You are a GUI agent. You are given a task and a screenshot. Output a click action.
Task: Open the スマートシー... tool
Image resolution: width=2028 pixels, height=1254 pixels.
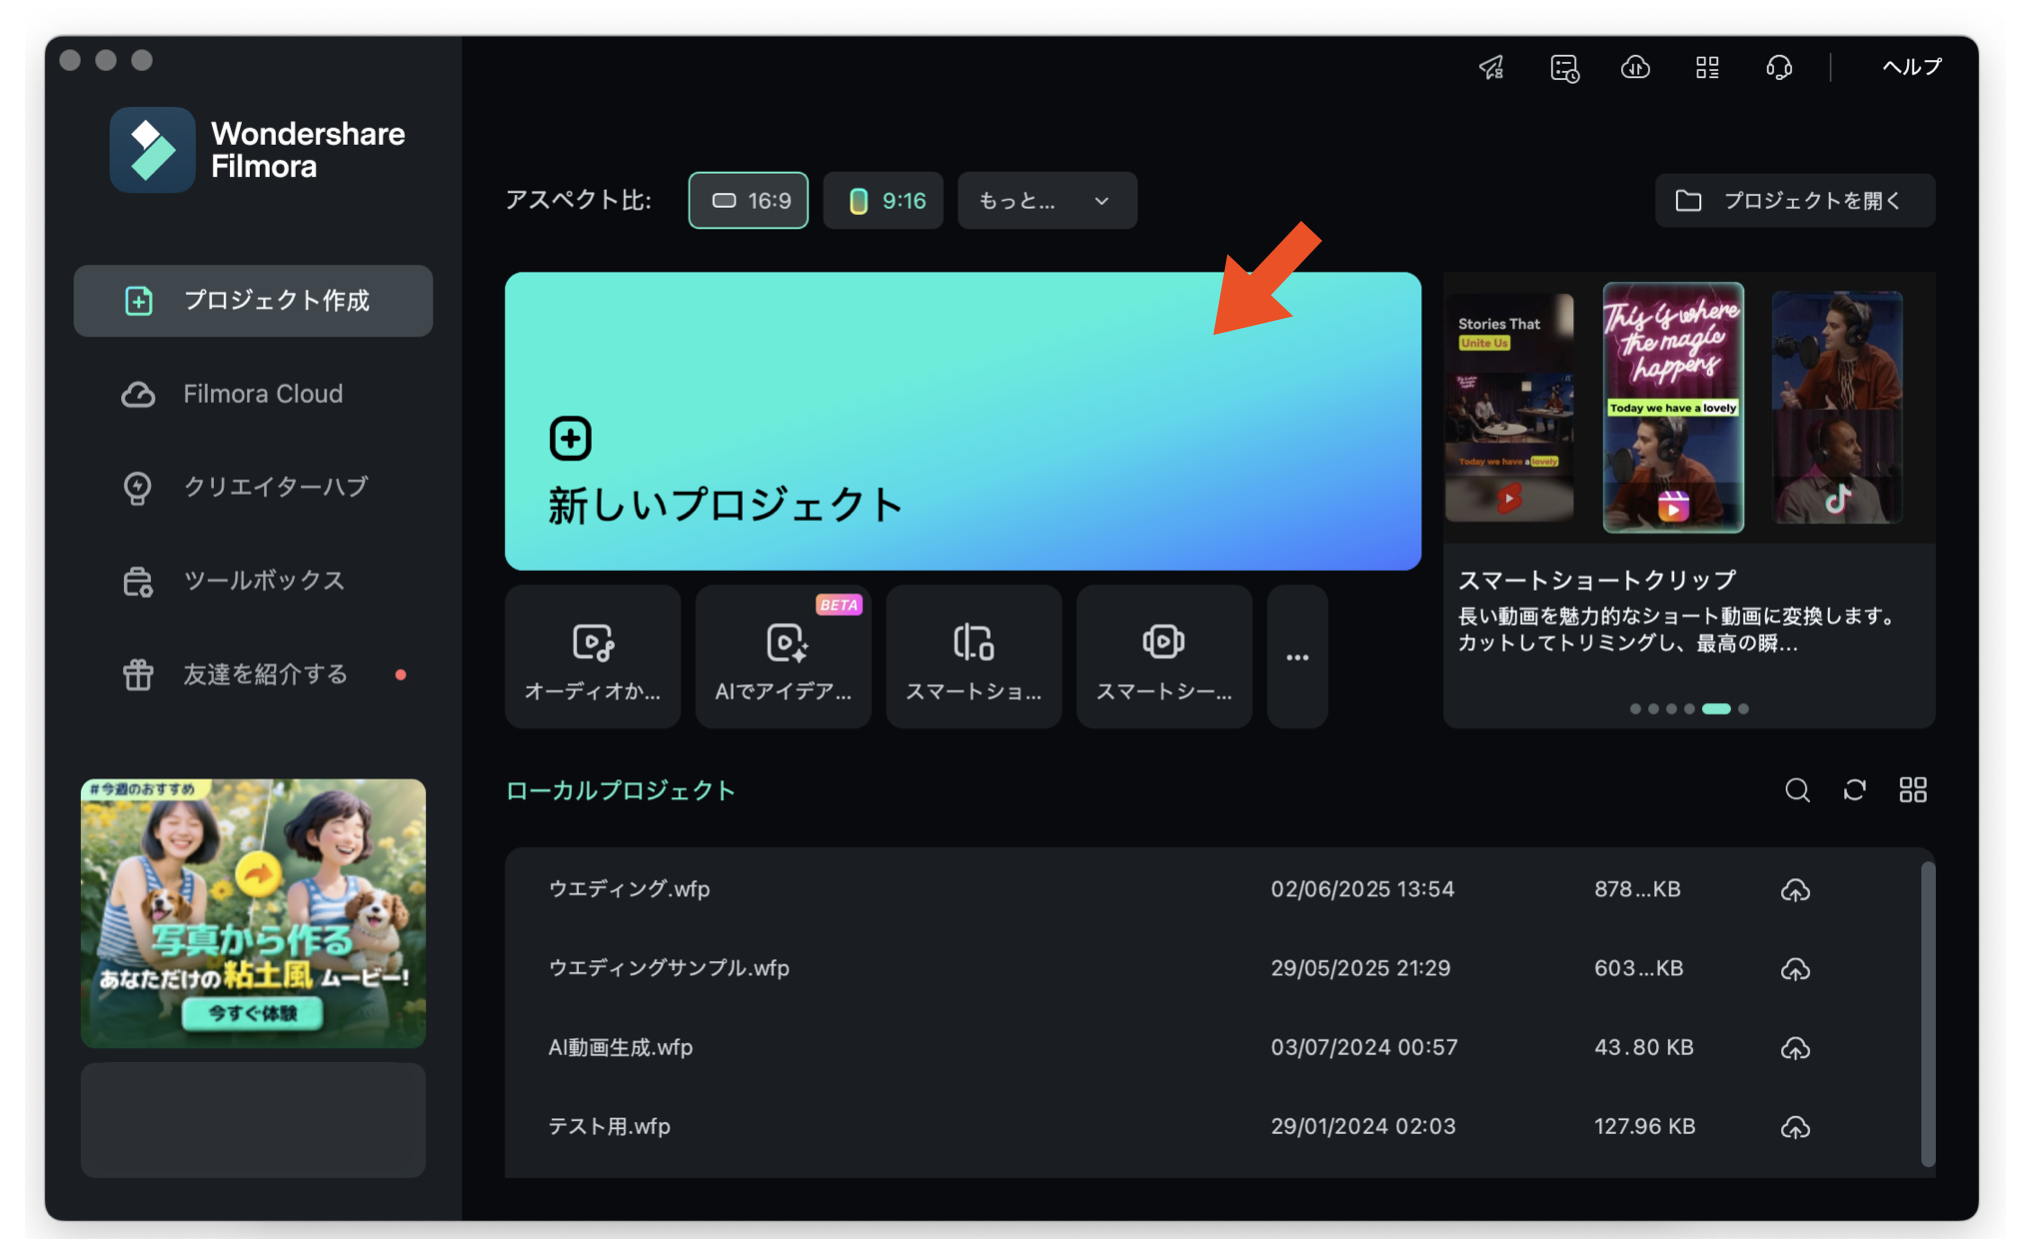1164,657
